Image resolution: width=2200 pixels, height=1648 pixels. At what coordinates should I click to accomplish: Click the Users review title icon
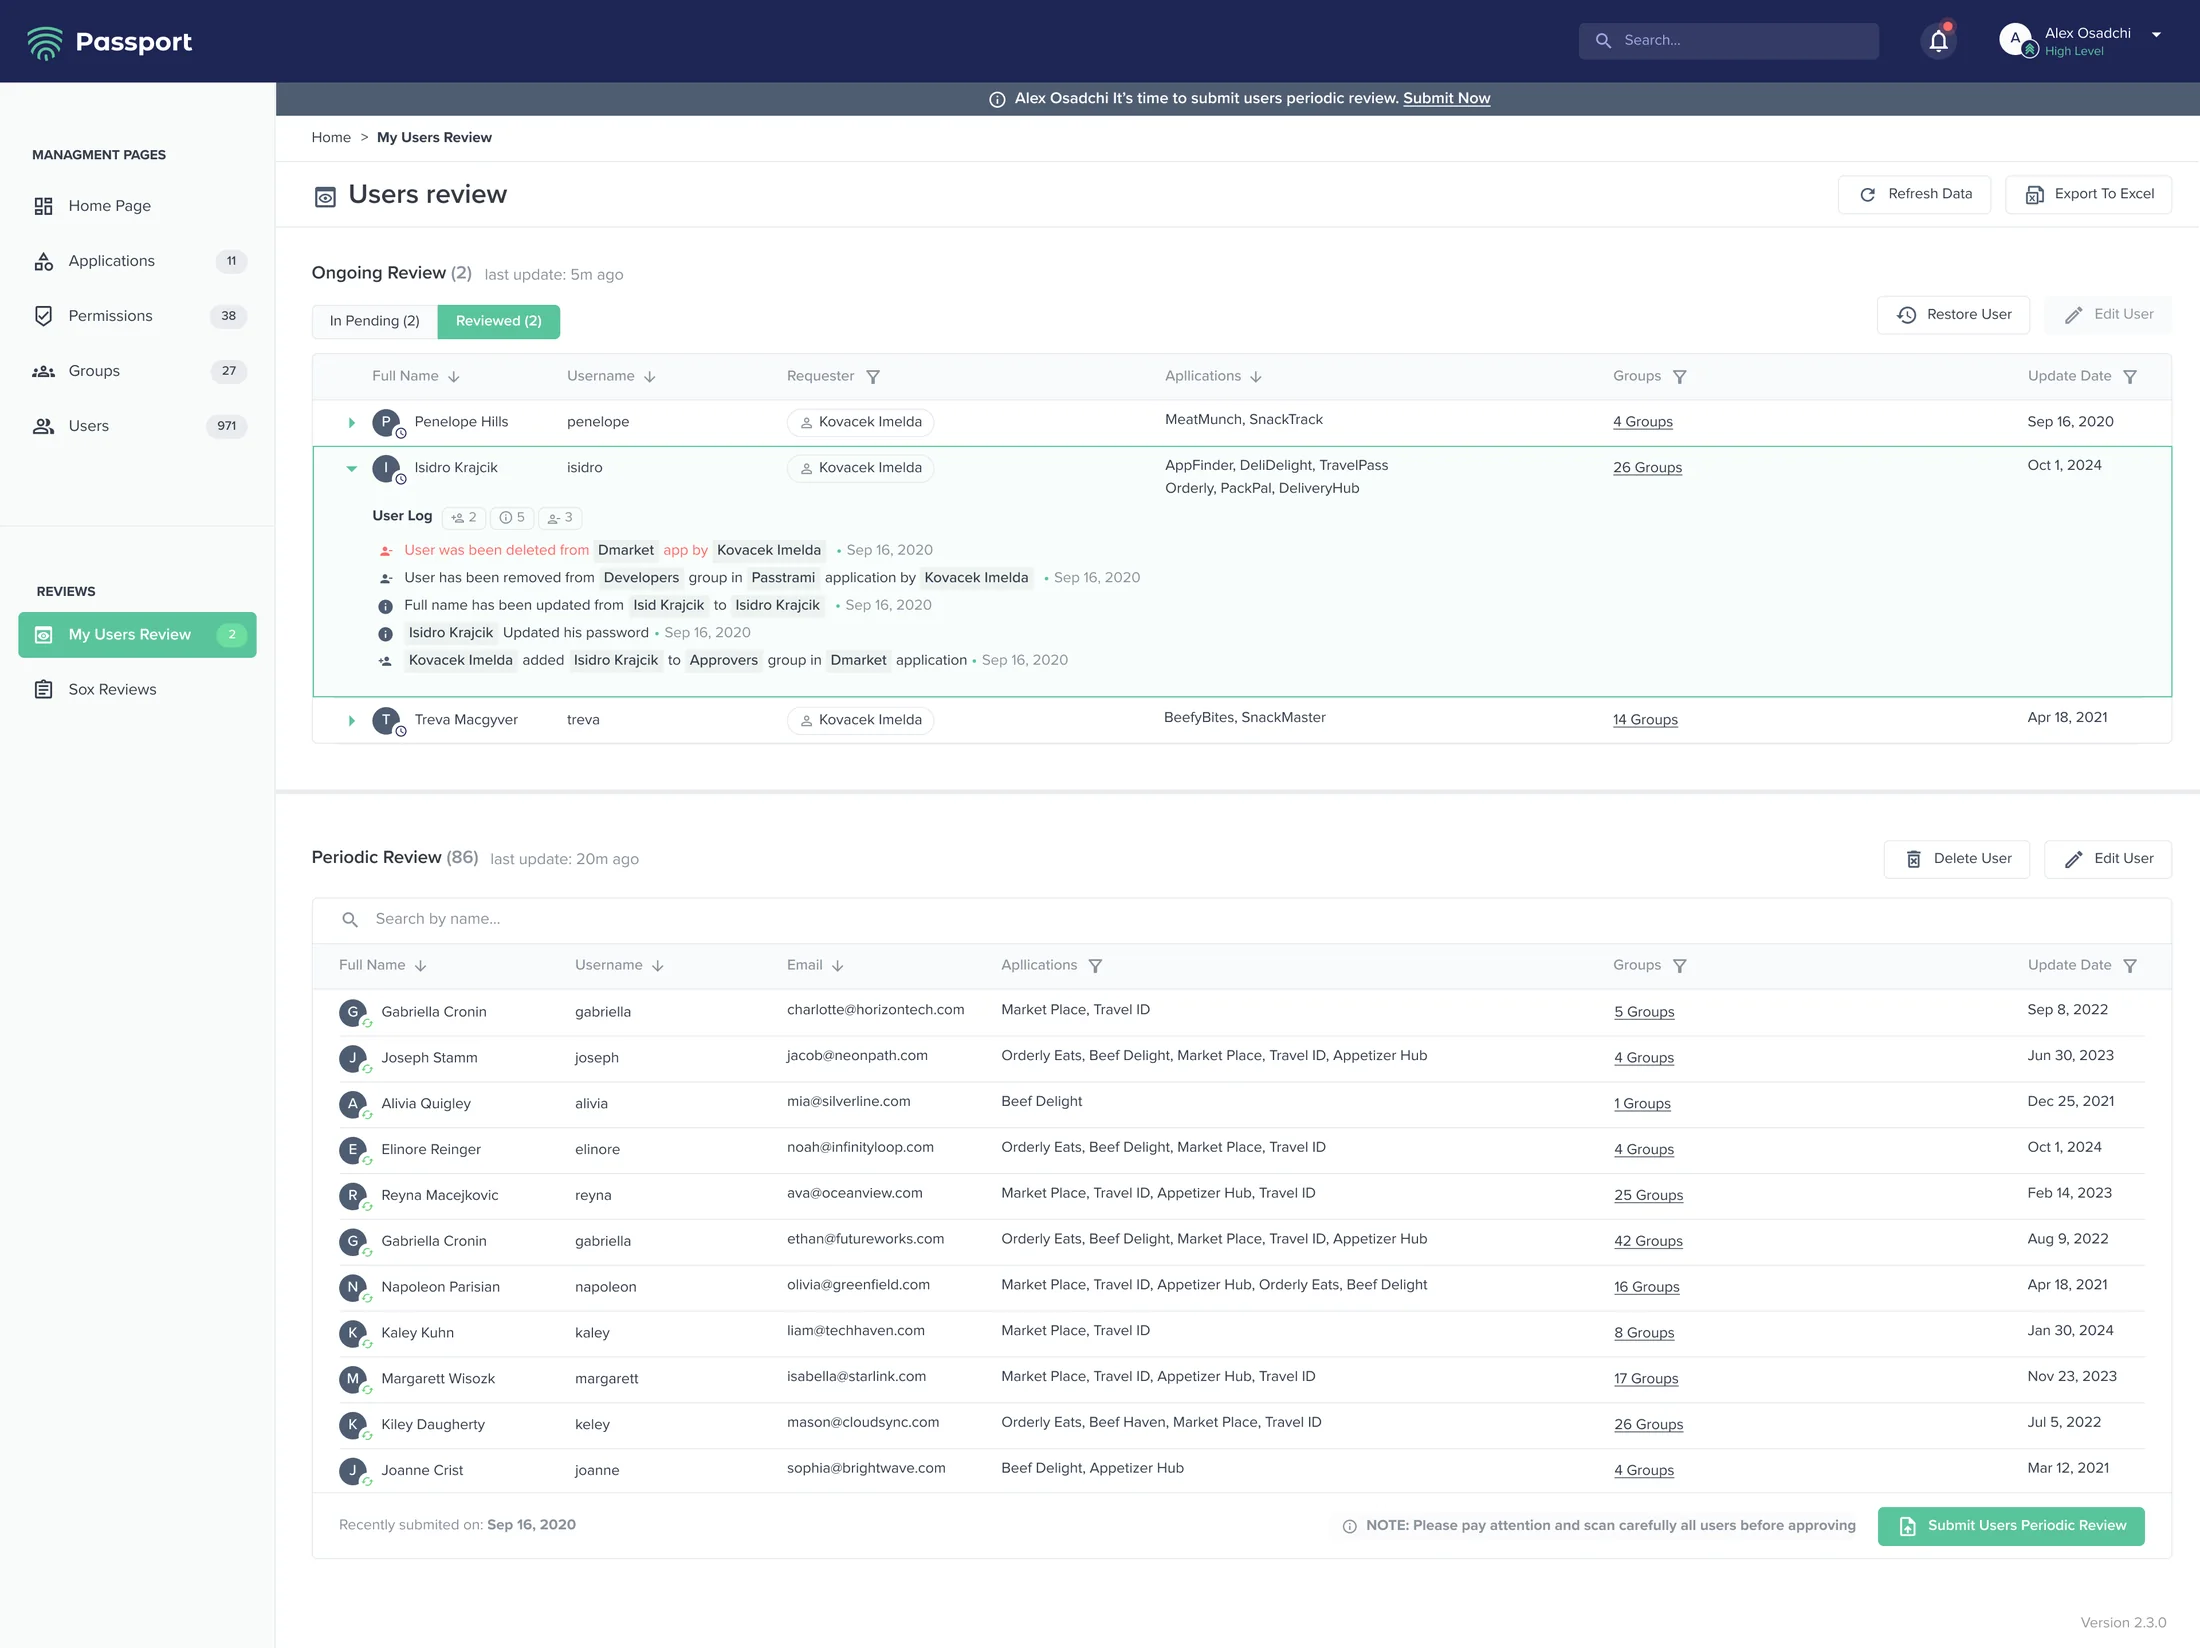[325, 197]
